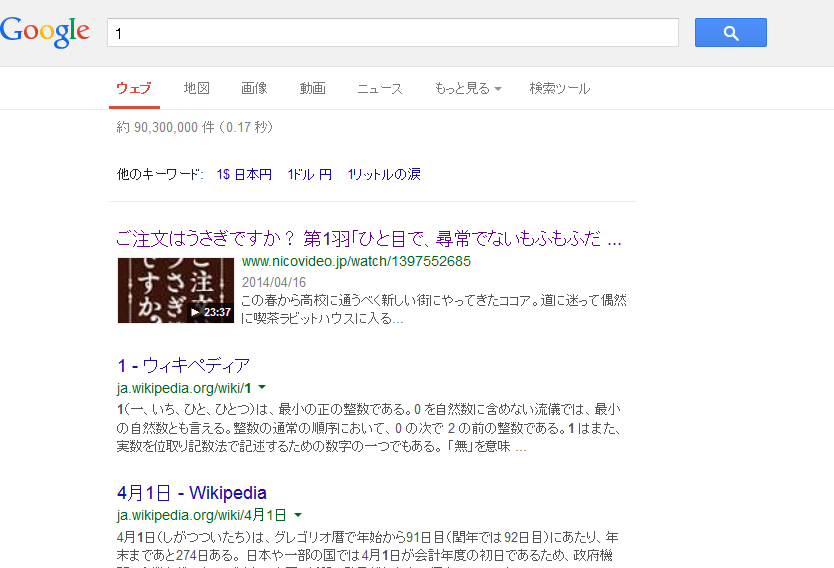The width and height of the screenshot is (834, 568).
Task: Click the nicovideo video thumbnail
Action: tap(176, 290)
